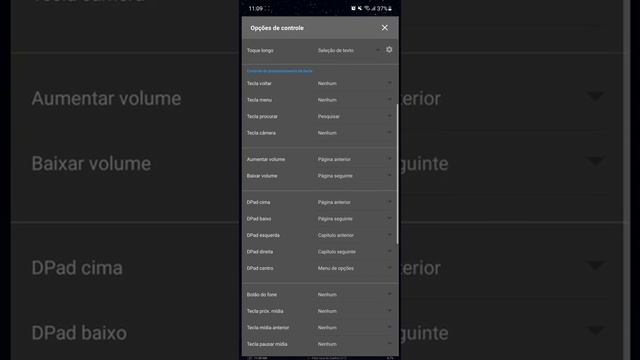640x360 pixels.
Task: Click the 'DPad esquerda' label
Action: tap(263, 236)
